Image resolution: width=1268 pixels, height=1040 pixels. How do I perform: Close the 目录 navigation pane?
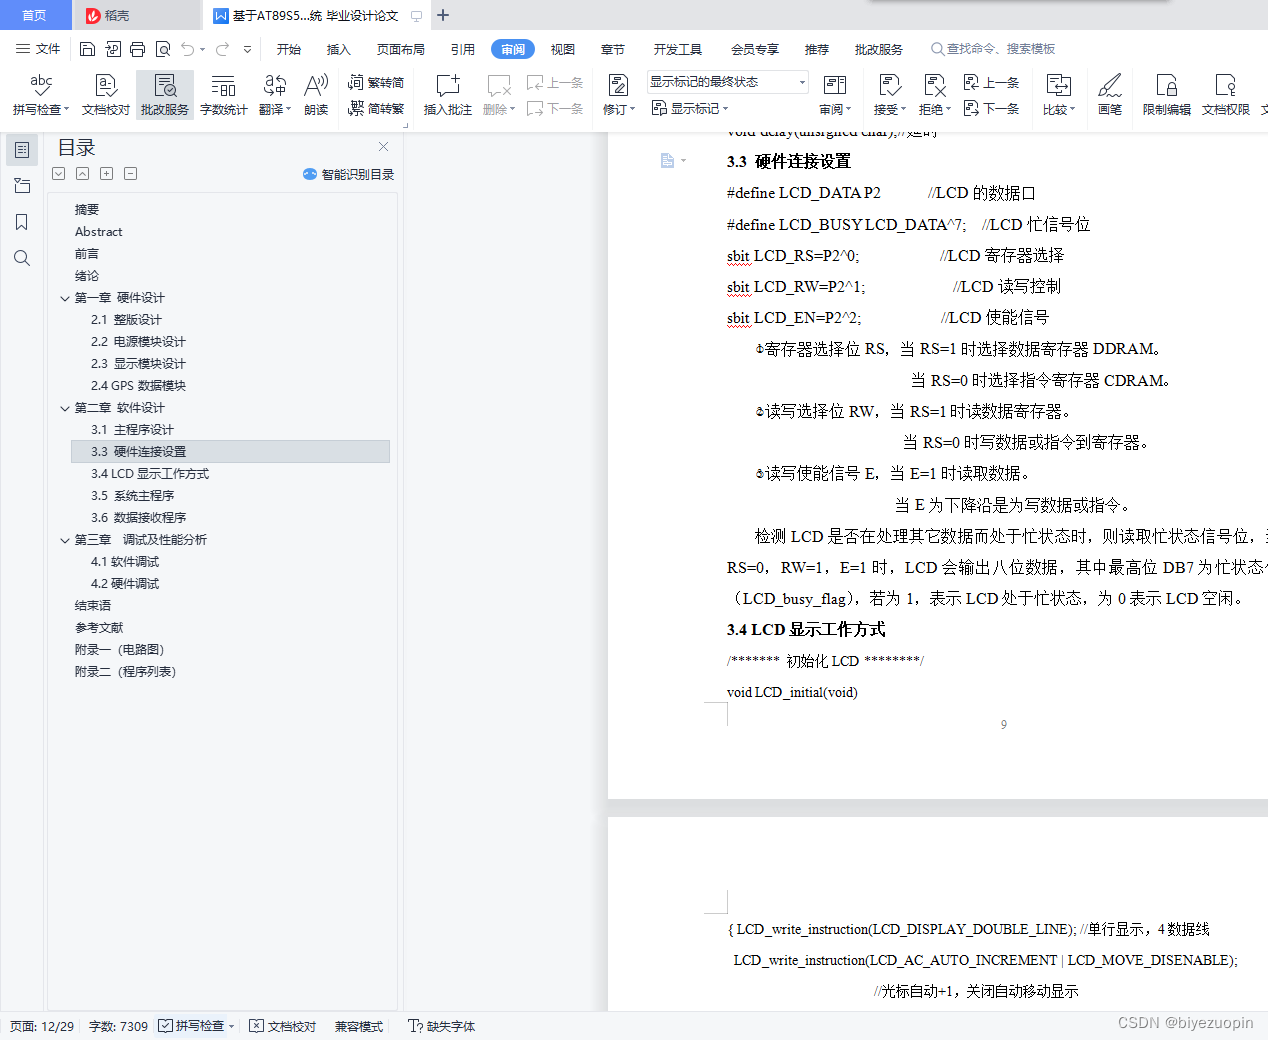383,146
